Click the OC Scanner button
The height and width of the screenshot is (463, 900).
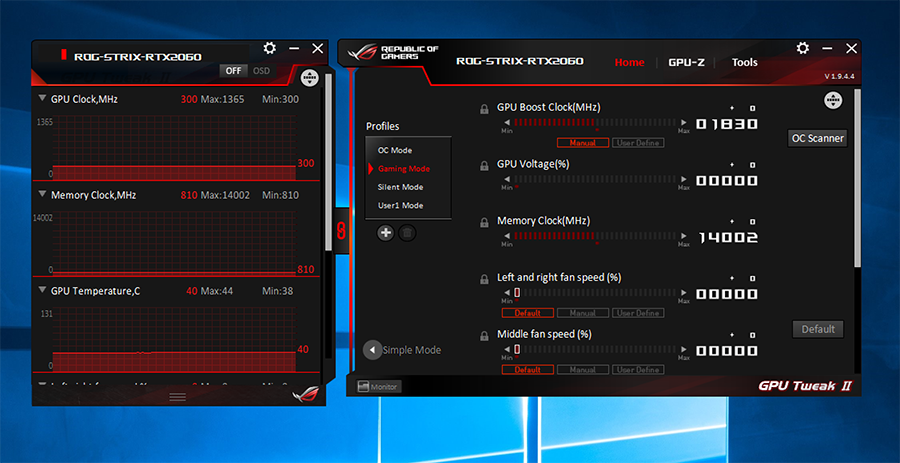tap(817, 138)
